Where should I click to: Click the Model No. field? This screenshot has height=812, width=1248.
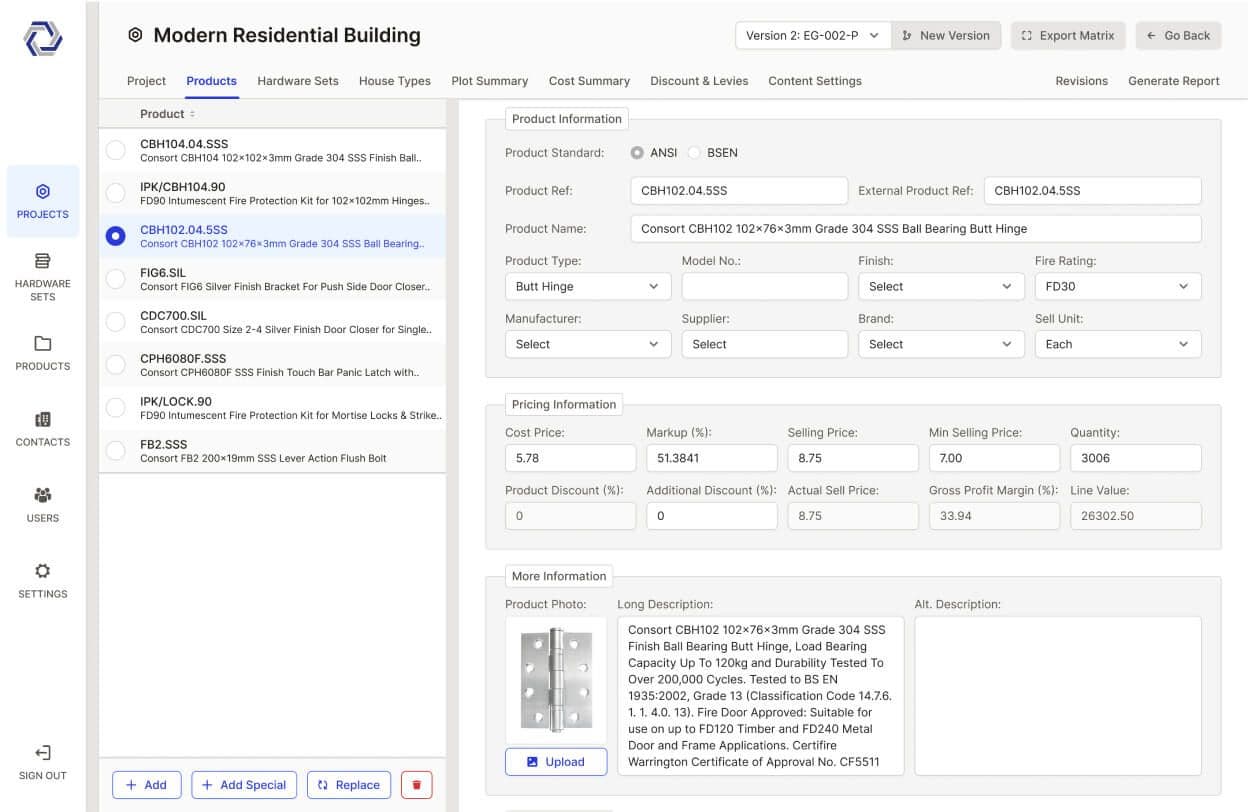764,286
